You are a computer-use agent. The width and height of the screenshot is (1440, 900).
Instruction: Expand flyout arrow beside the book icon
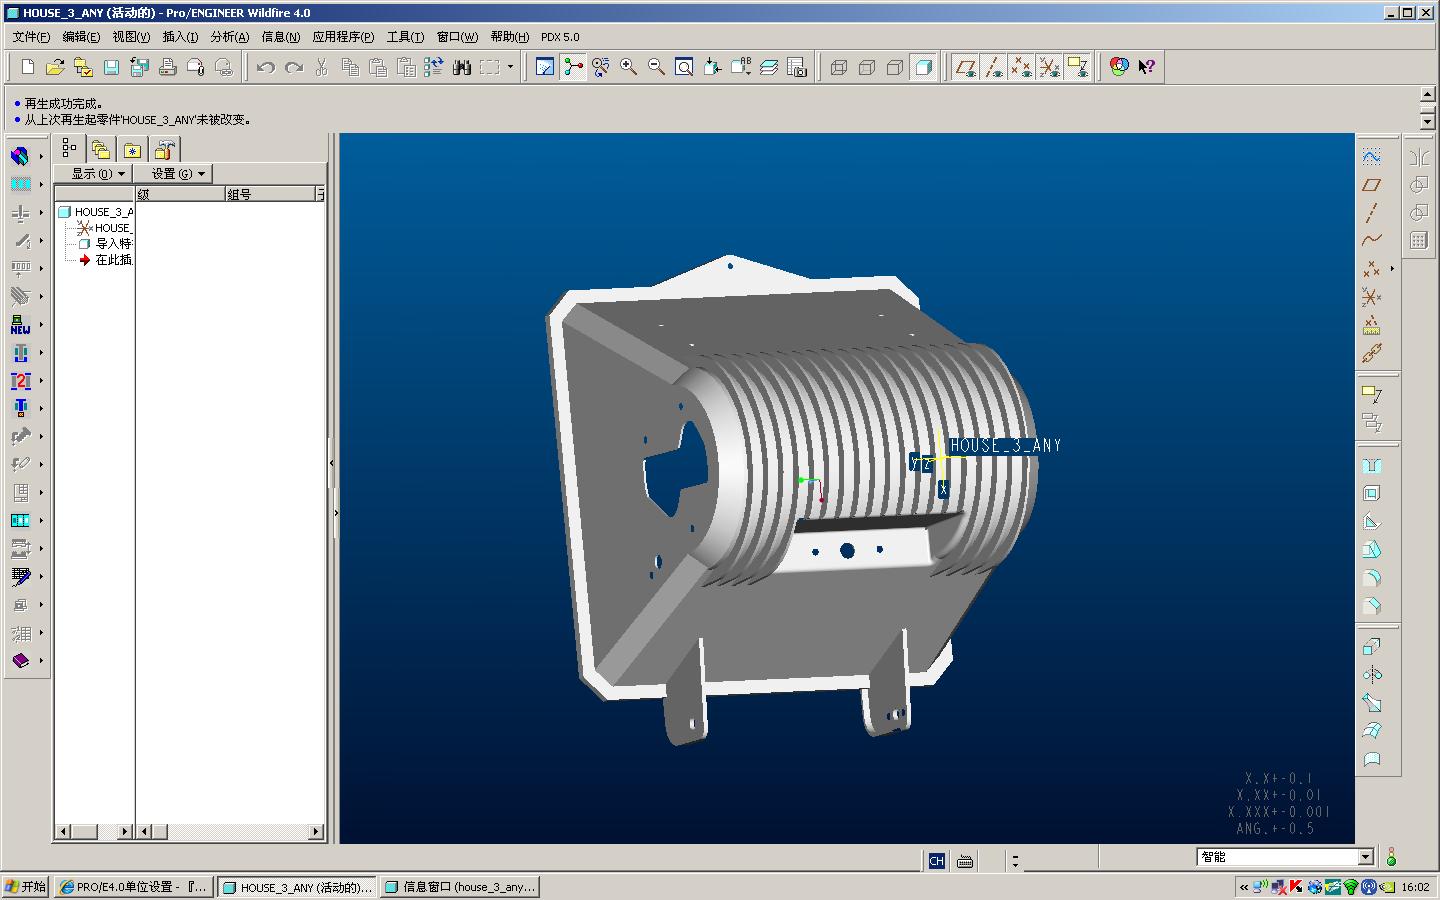(41, 661)
